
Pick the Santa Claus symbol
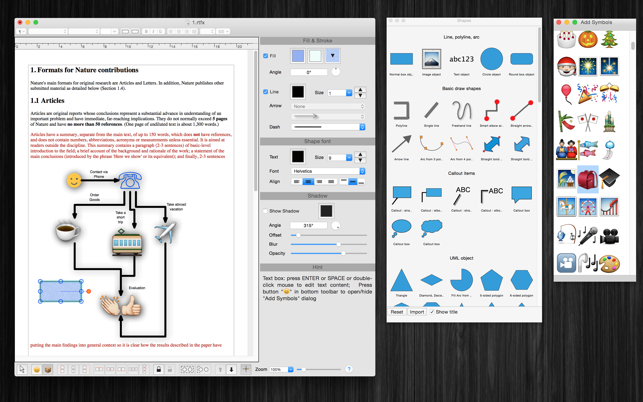point(566,66)
